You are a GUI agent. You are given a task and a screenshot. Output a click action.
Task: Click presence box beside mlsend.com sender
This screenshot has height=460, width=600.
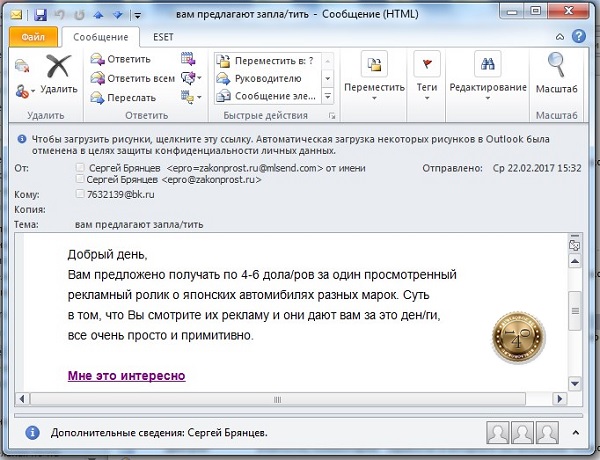point(80,167)
